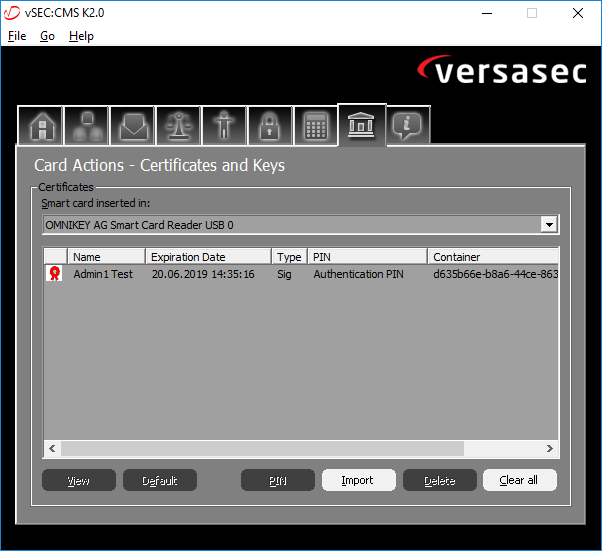
Task: Click the d635b66e container value cell
Action: coord(496,274)
